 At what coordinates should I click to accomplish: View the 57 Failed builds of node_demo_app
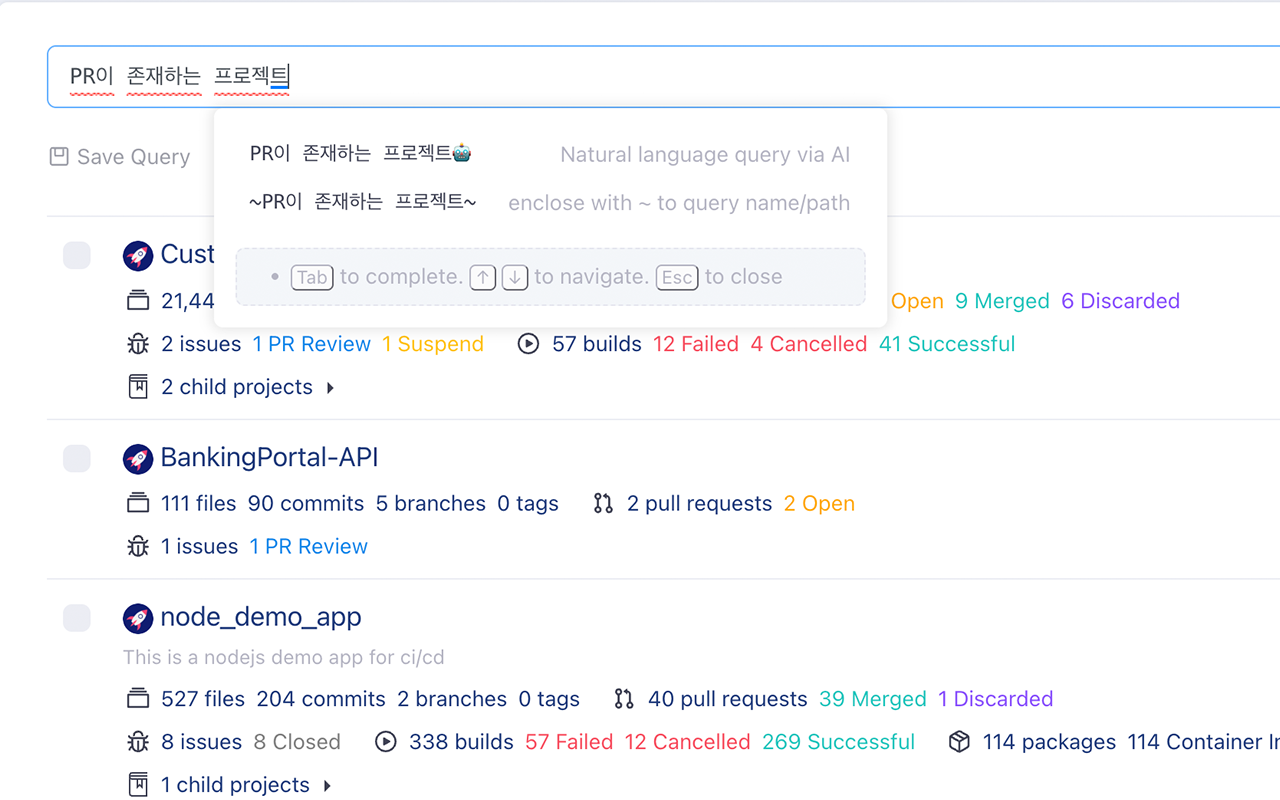(569, 742)
